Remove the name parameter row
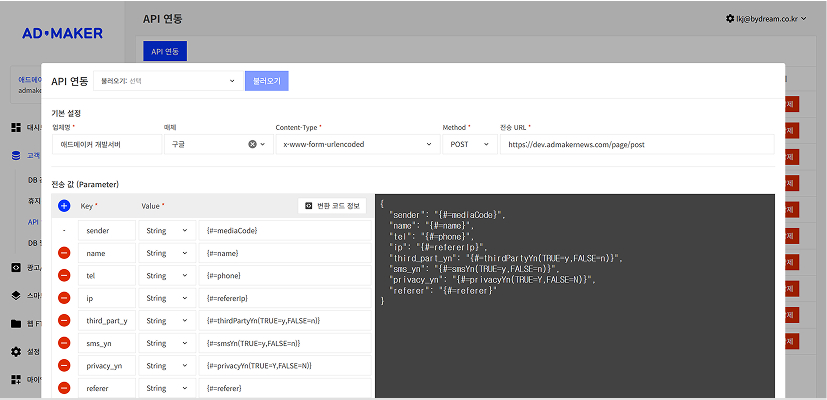Screen dimensions: 827x400 click(64, 254)
